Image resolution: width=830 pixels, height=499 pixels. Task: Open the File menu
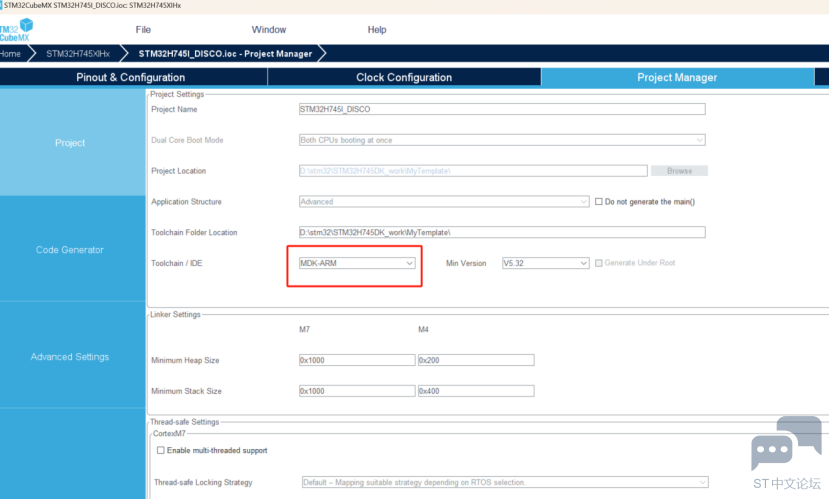pos(143,30)
